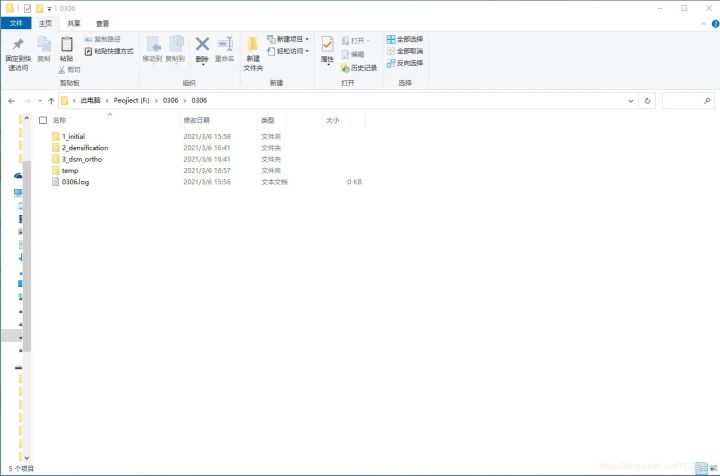Click the Delete red X icon
Image resolution: width=720 pixels, height=476 pixels.
pyautogui.click(x=202, y=47)
